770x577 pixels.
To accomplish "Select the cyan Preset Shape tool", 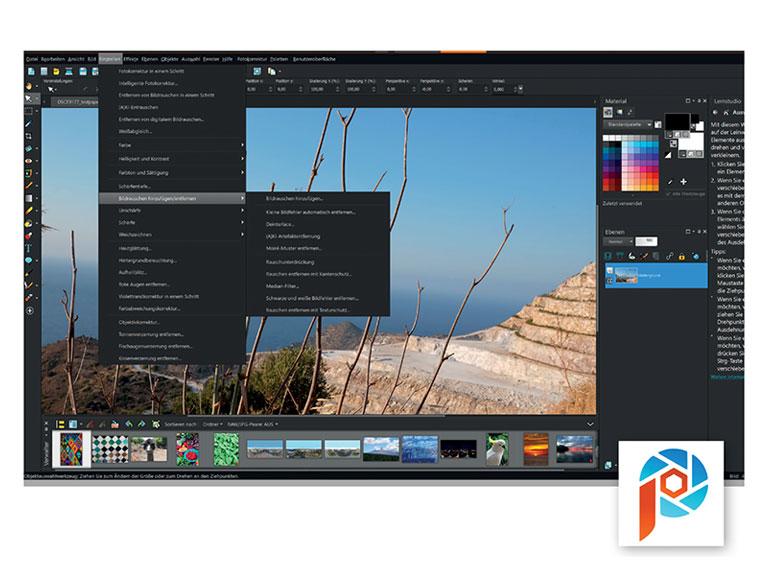I will tap(29, 260).
